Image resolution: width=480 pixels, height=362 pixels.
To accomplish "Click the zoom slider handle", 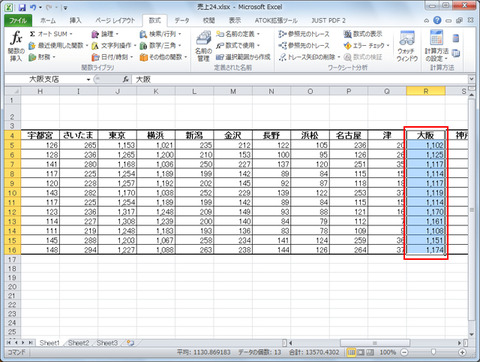I will tap(433, 352).
